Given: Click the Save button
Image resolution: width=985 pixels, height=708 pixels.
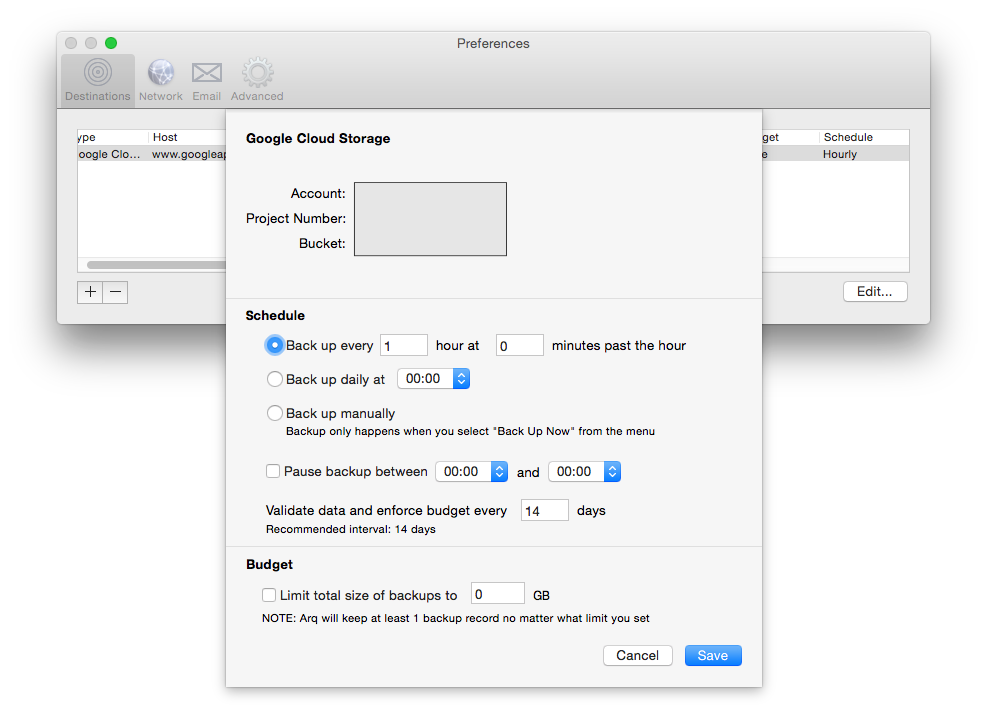Looking at the screenshot, I should click(x=713, y=655).
